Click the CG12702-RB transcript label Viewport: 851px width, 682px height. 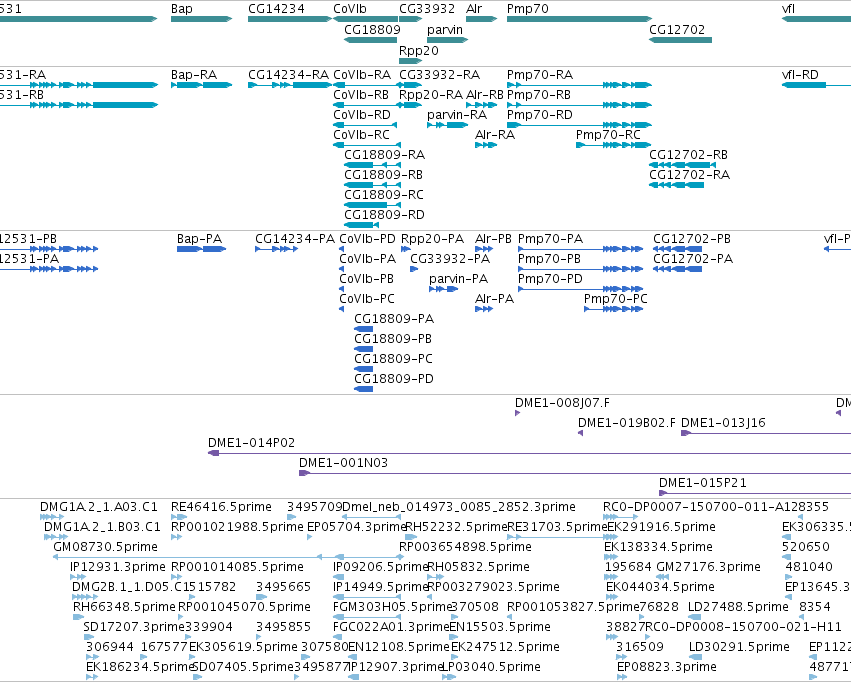pyautogui.click(x=688, y=155)
